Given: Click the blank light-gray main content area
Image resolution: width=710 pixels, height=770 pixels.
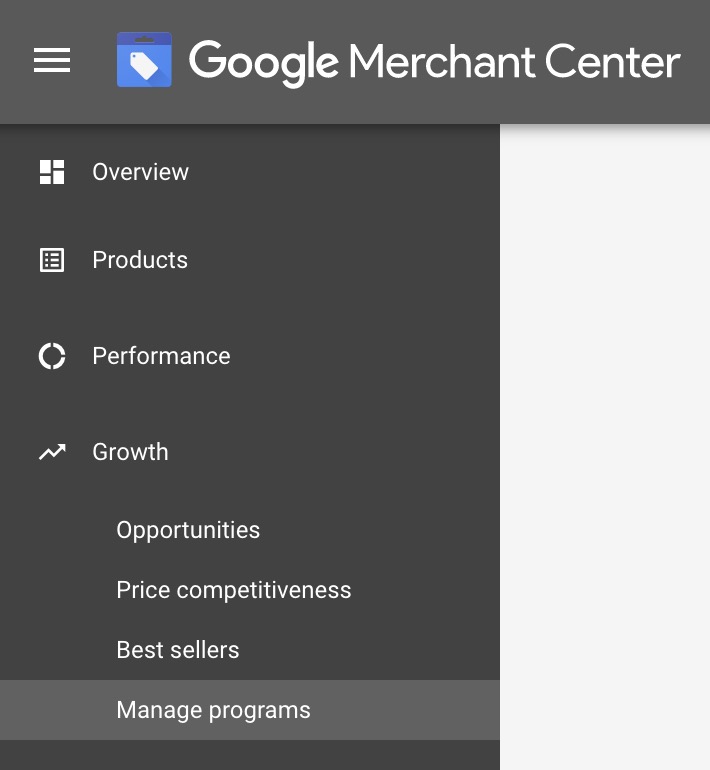Looking at the screenshot, I should coord(605,450).
